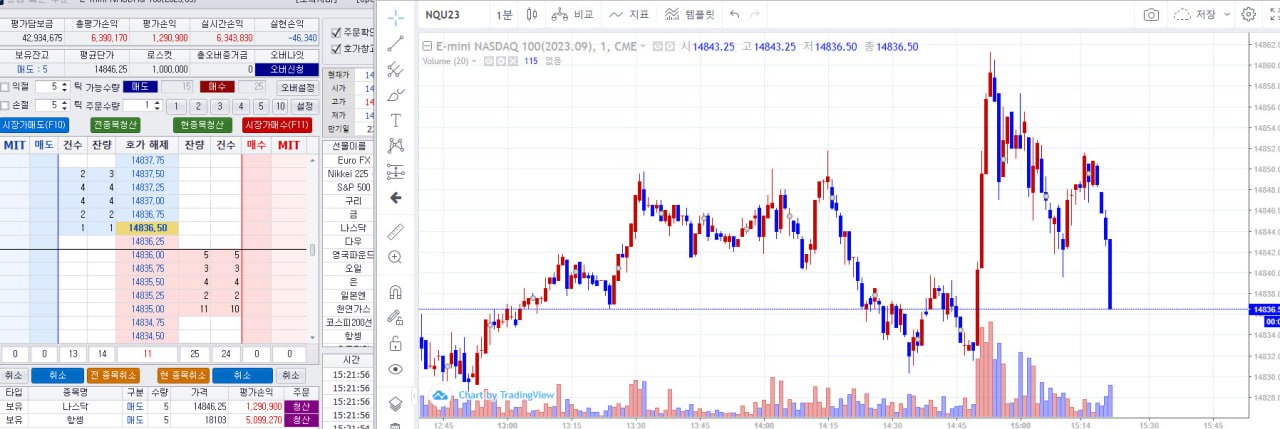Select the ruler measure tool
Screen dimensions: 1280x429
(396, 231)
